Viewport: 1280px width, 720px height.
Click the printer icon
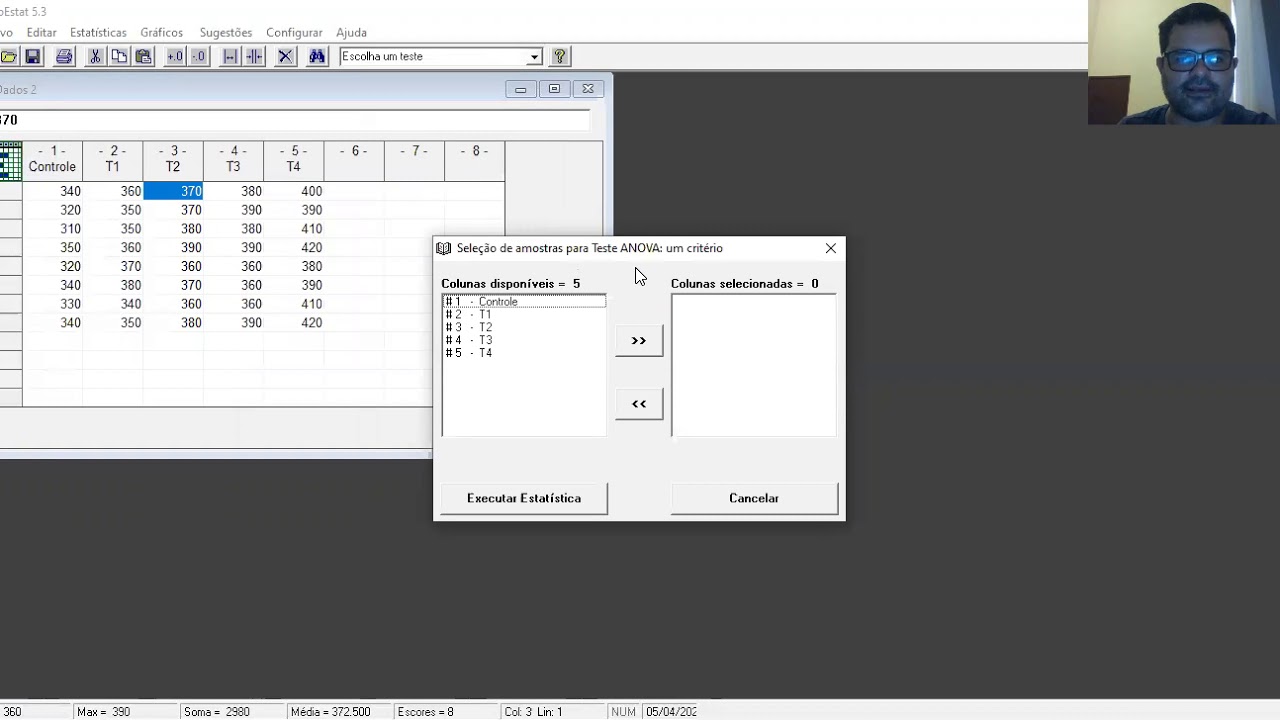[x=64, y=57]
